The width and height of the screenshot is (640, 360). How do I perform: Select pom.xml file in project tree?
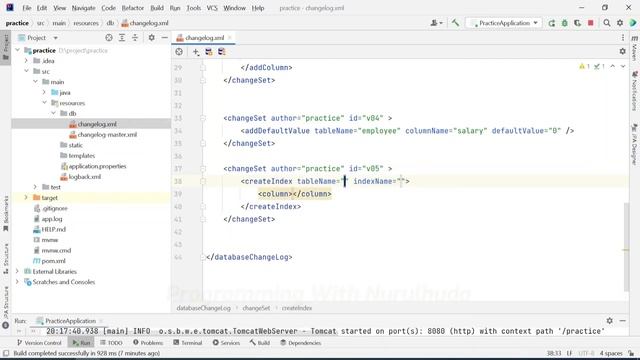point(53,261)
